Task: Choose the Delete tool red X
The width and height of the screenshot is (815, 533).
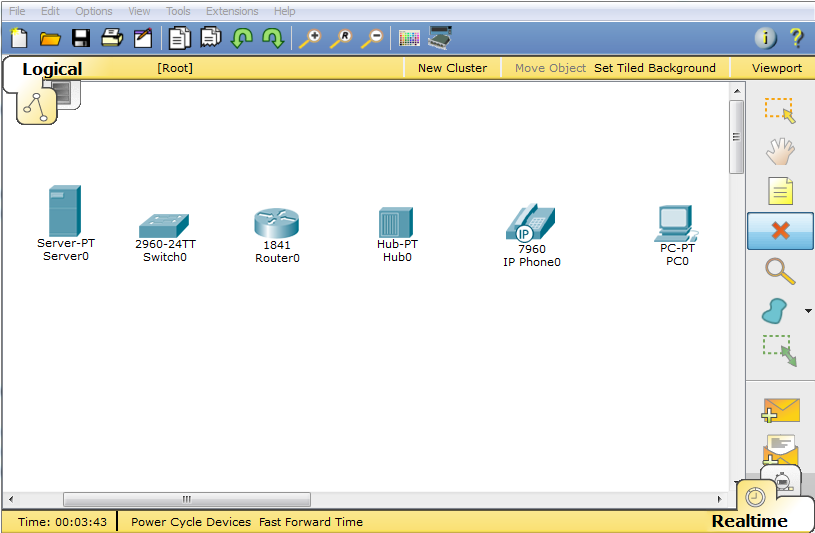Action: (x=780, y=231)
